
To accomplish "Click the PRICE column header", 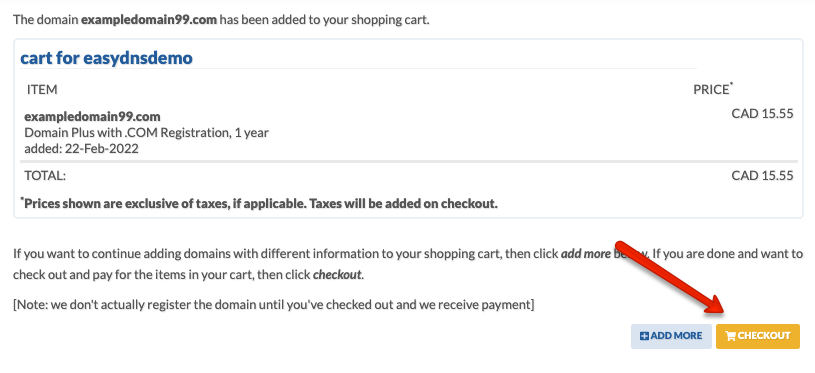I will (713, 89).
